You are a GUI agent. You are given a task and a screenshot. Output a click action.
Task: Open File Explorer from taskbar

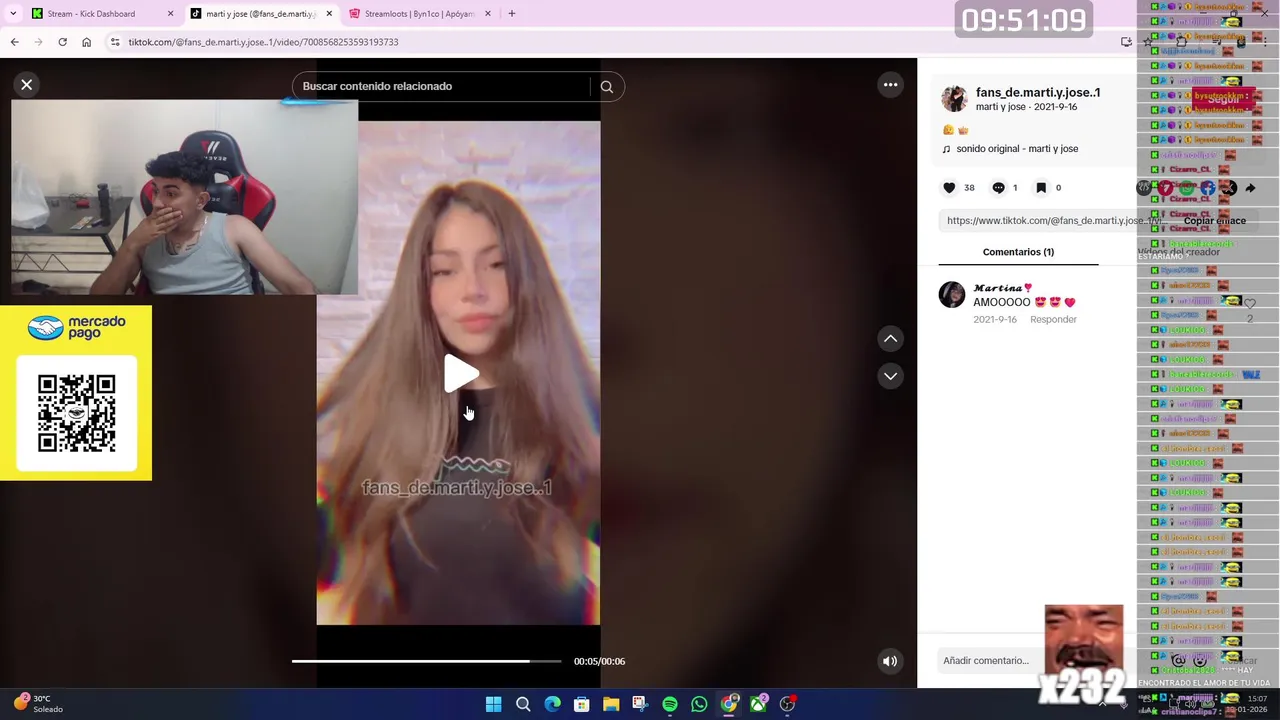[x=611, y=705]
